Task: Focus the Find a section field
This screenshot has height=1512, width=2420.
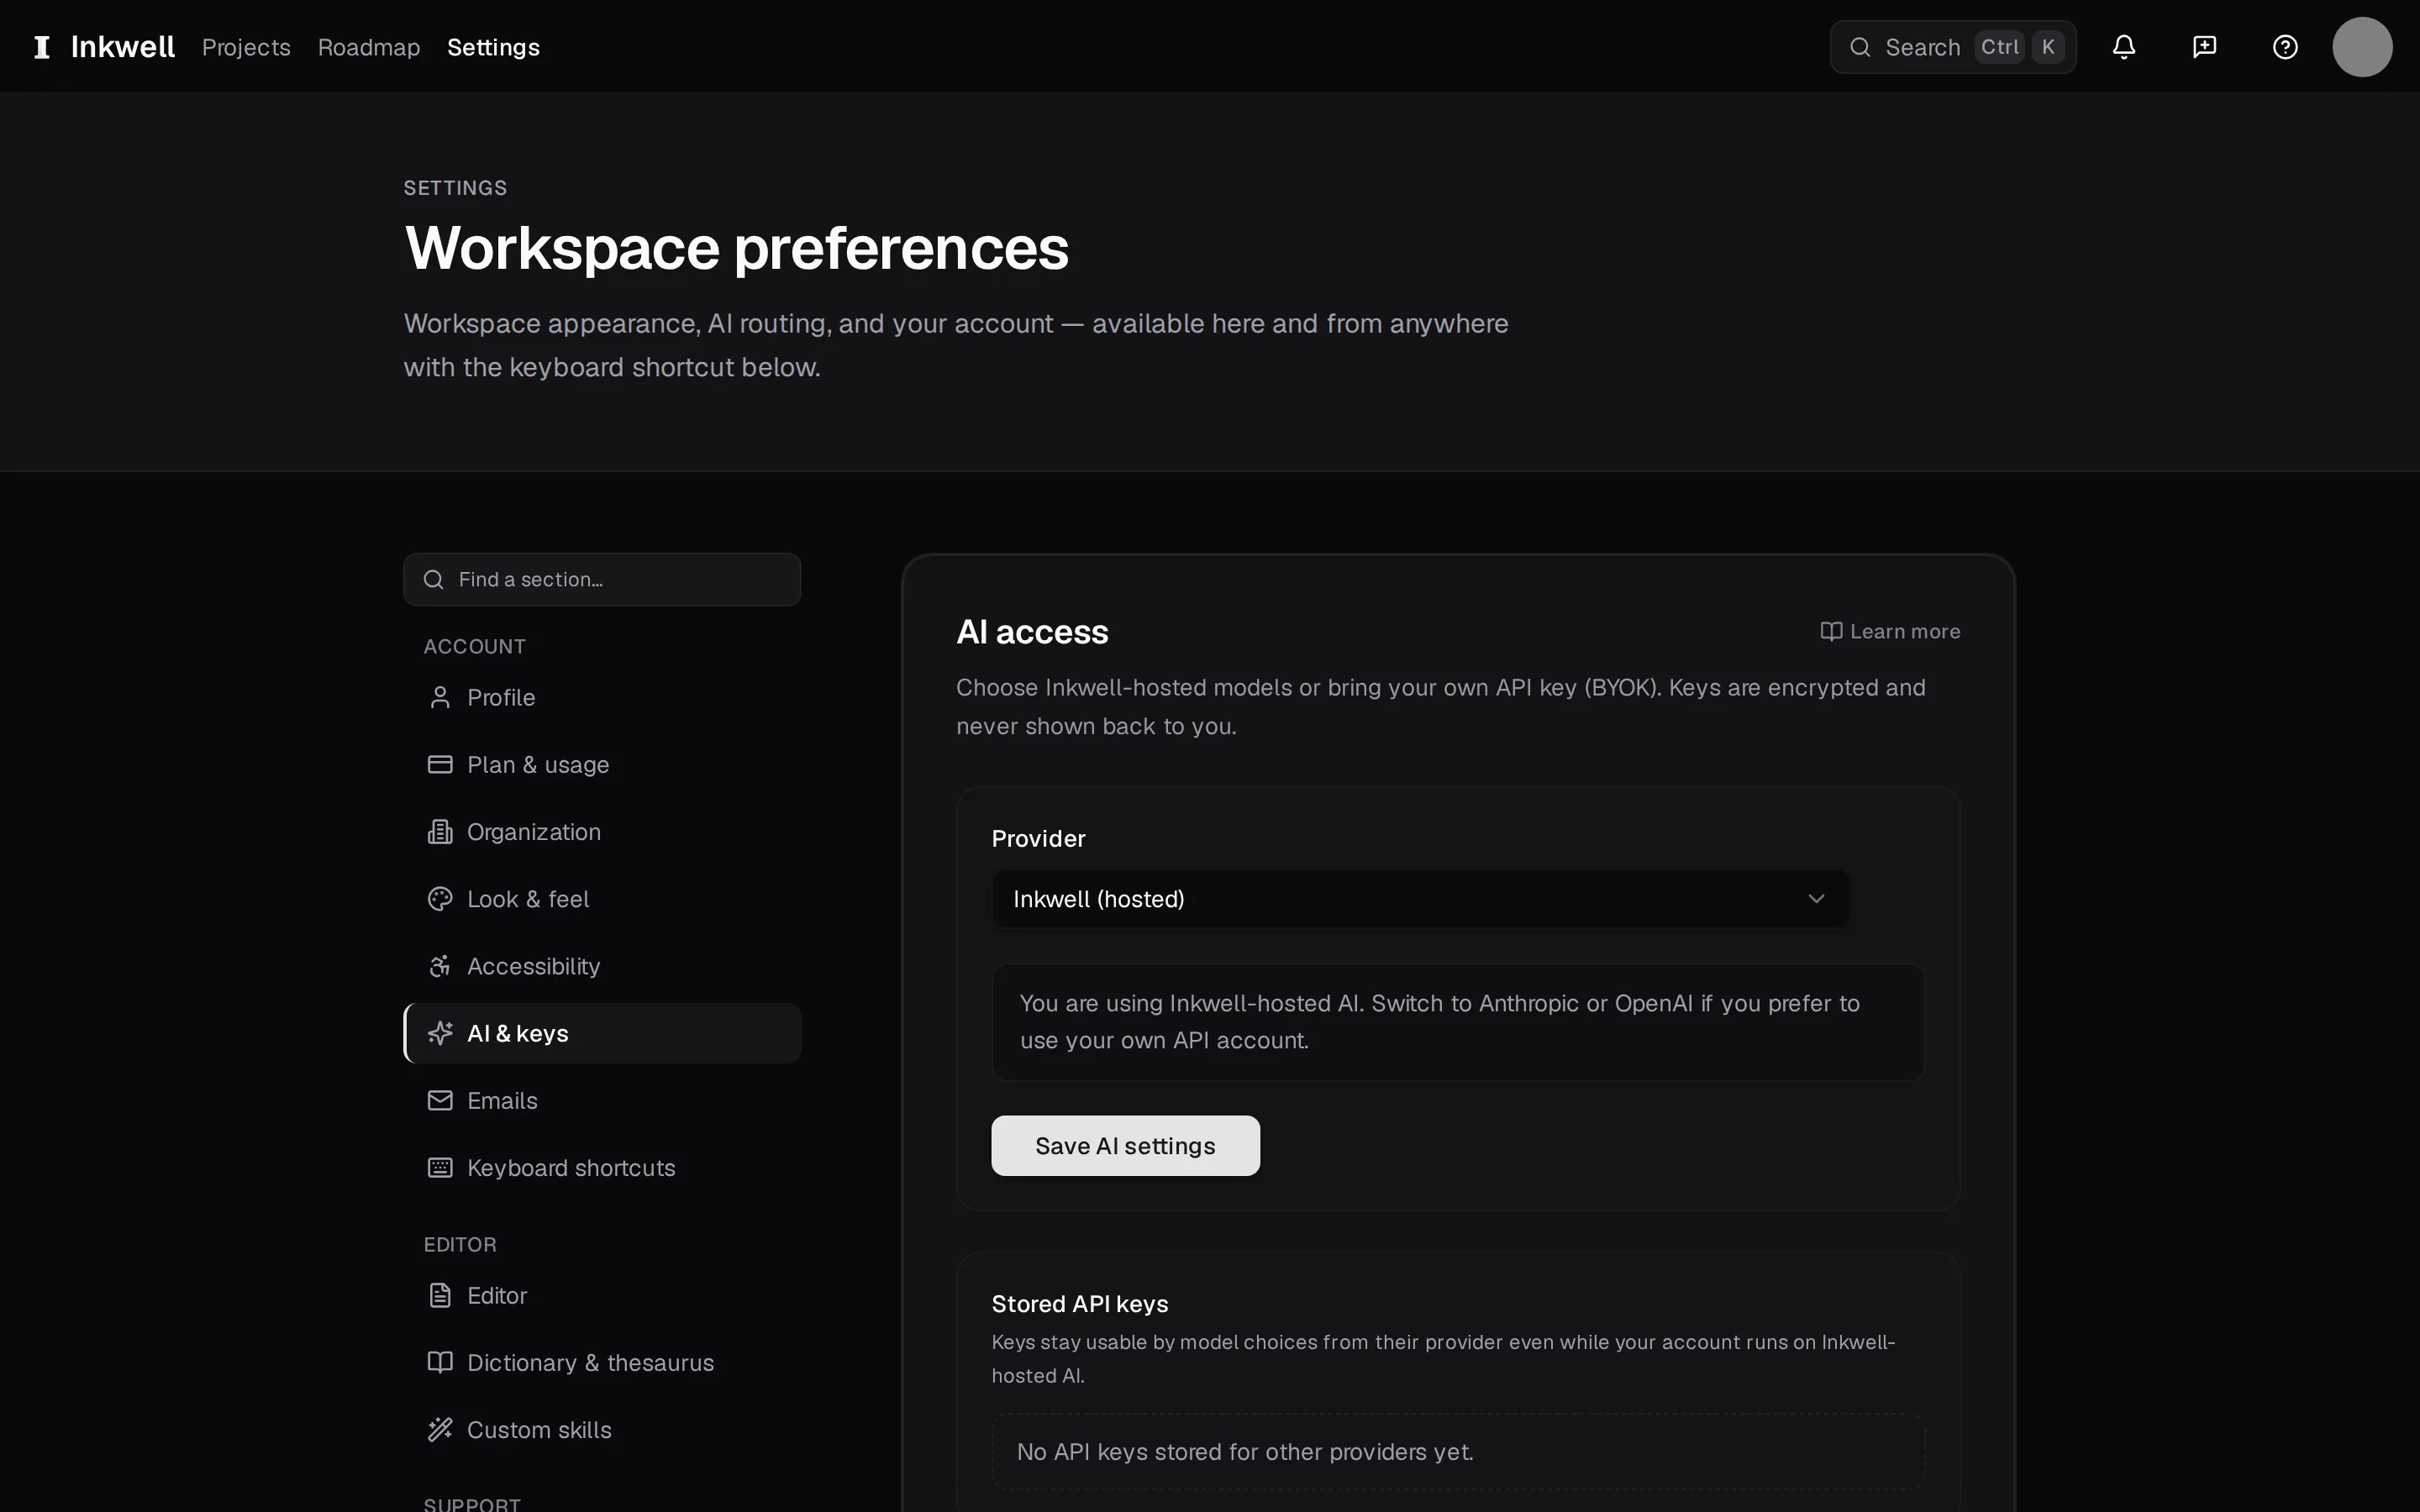Action: [x=602, y=579]
